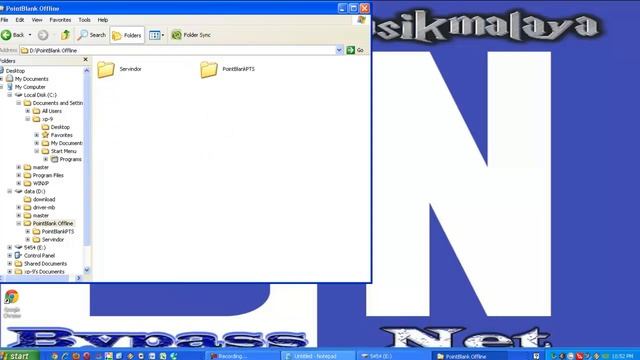The height and width of the screenshot is (360, 640).
Task: Select driver-mb folder in tree
Action: click(x=44, y=207)
